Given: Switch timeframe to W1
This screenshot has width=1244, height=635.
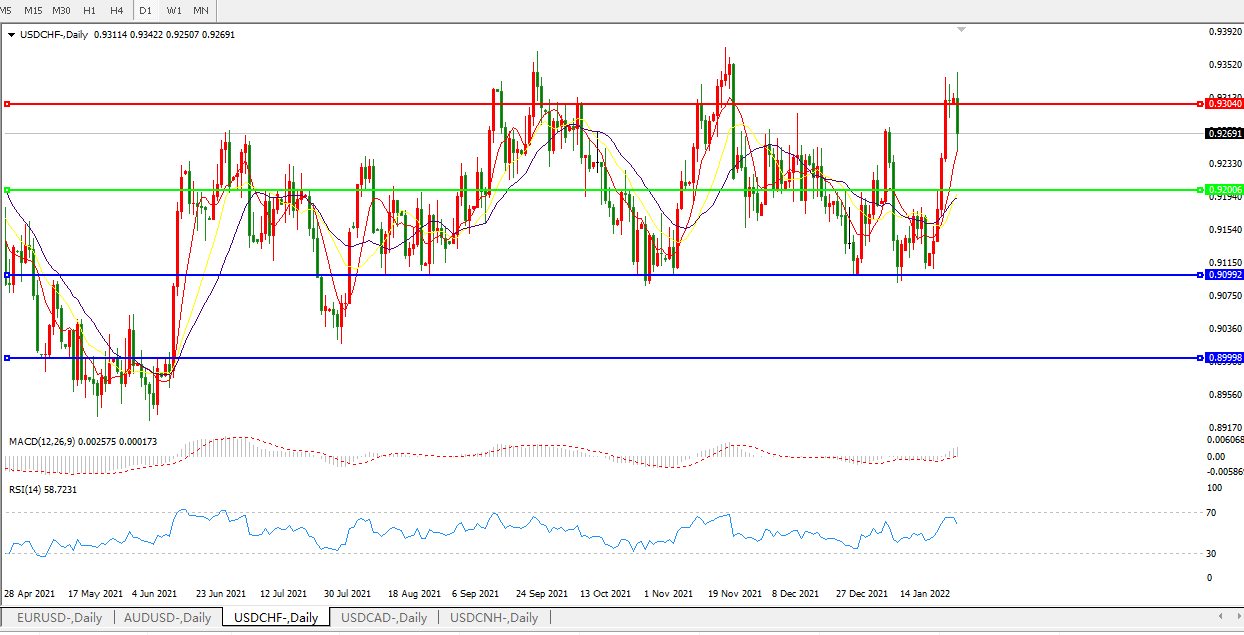Looking at the screenshot, I should point(174,10).
